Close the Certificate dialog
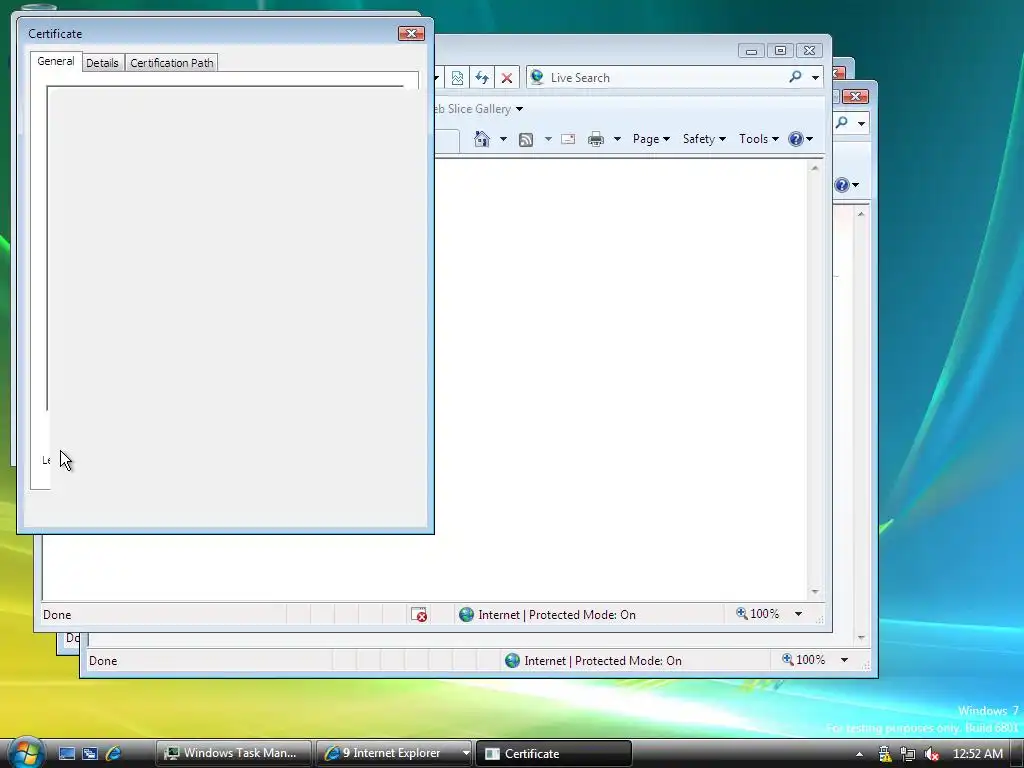The image size is (1024, 768). (x=411, y=33)
